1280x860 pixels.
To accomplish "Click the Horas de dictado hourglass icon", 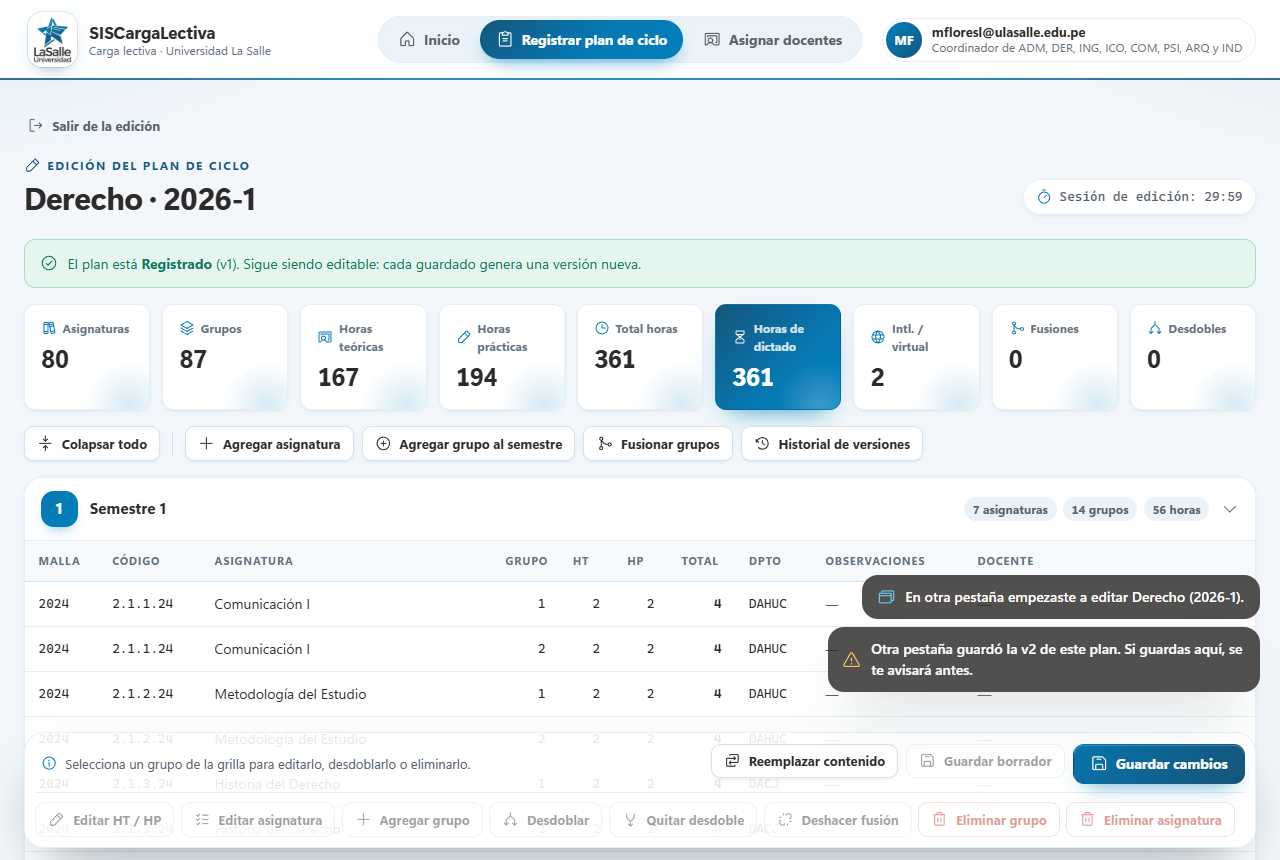I will tap(740, 337).
